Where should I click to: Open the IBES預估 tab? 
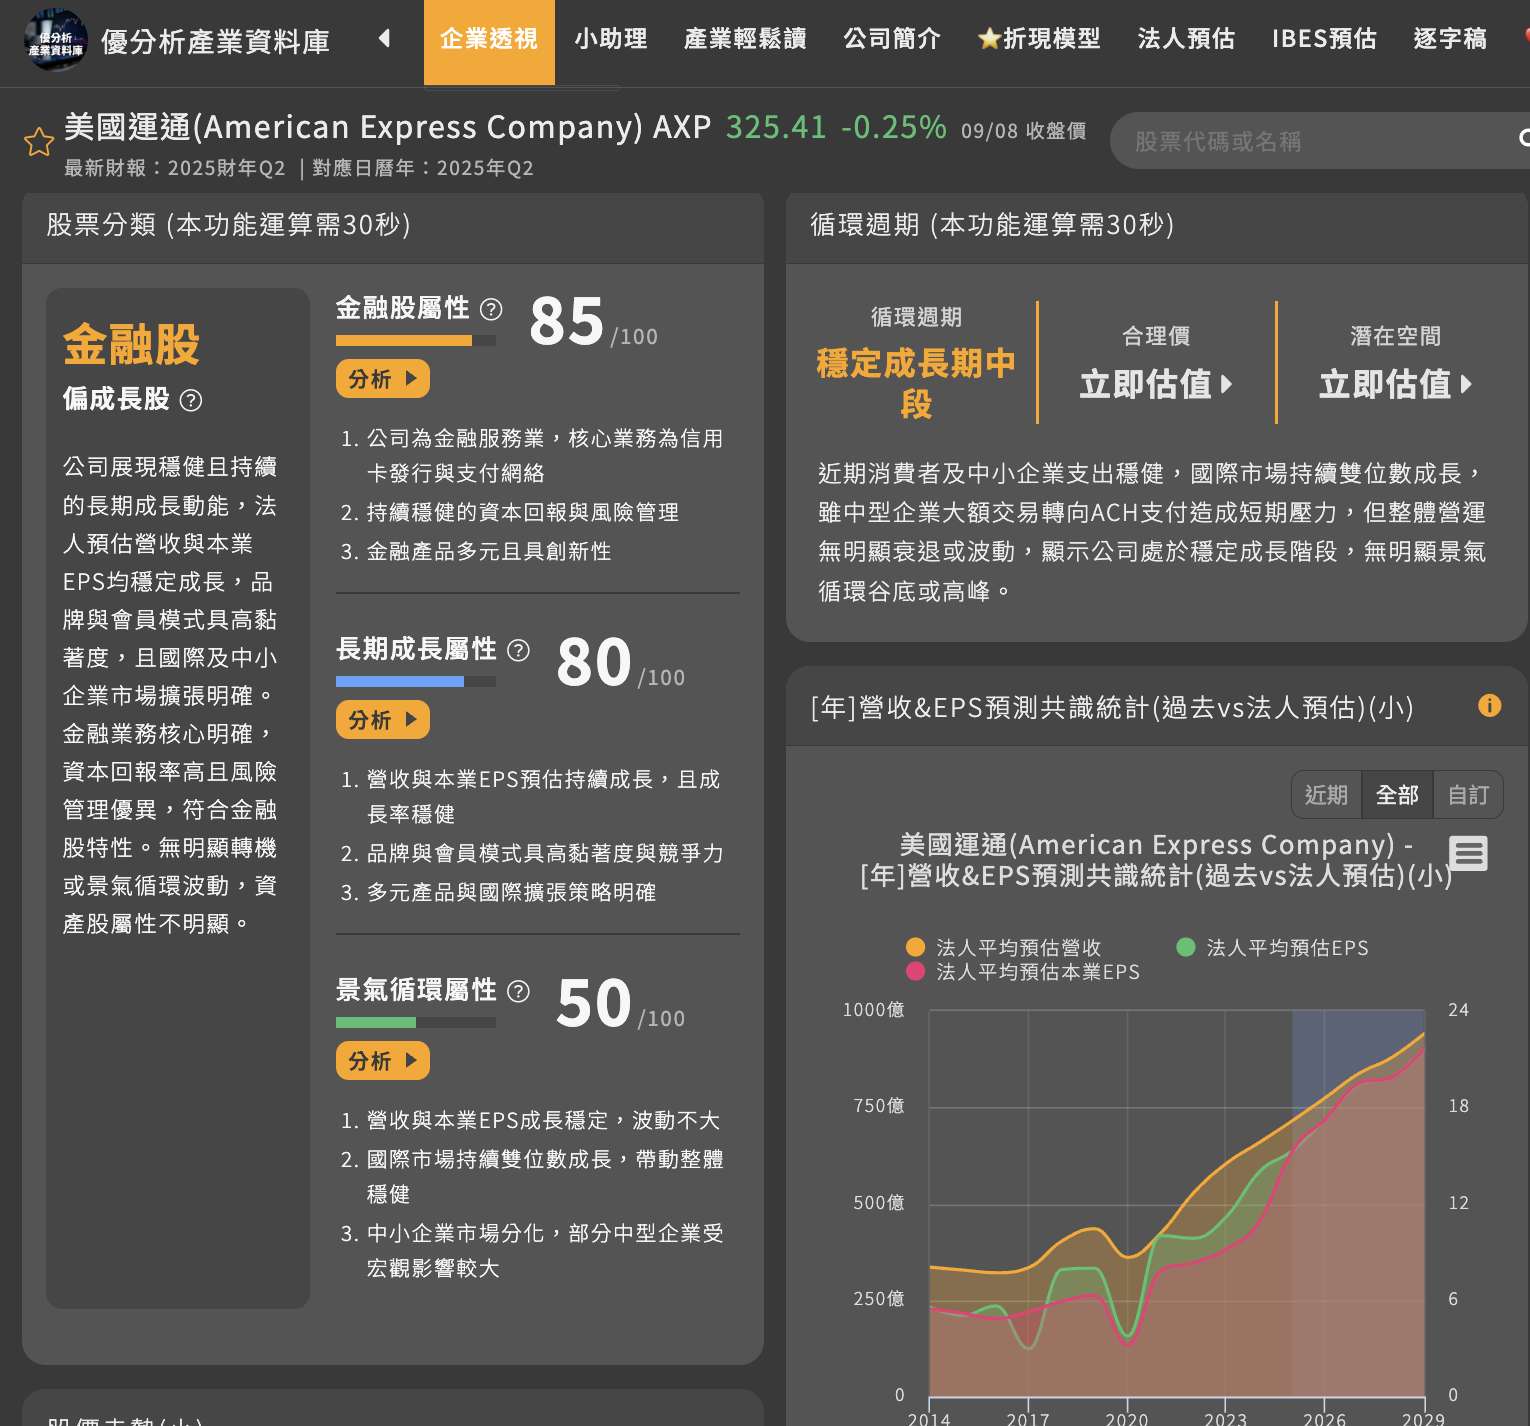(x=1324, y=39)
